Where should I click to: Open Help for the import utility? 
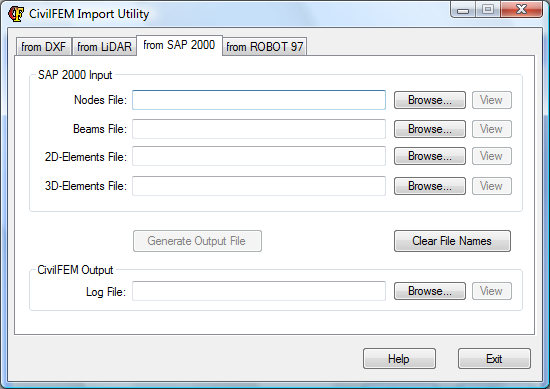tap(399, 358)
